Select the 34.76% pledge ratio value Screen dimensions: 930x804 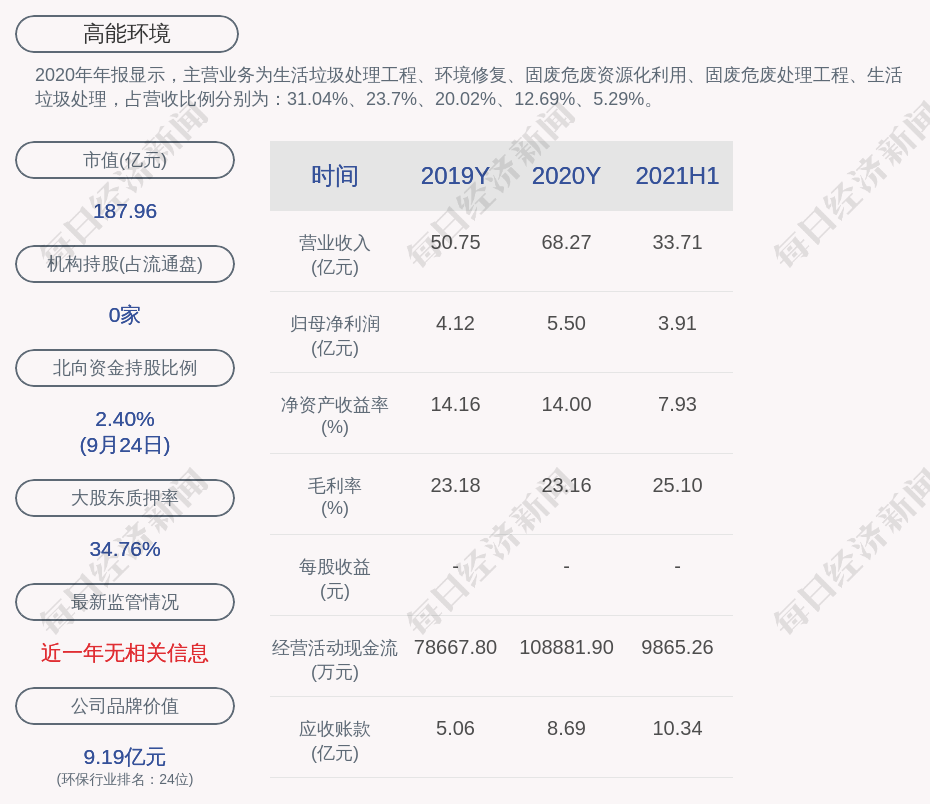coord(125,549)
